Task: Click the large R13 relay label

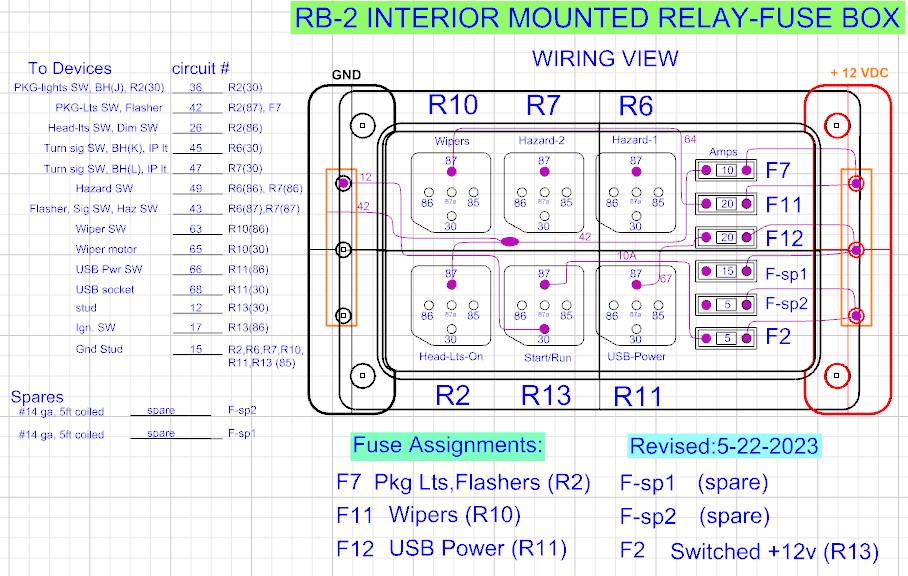Action: [x=546, y=396]
